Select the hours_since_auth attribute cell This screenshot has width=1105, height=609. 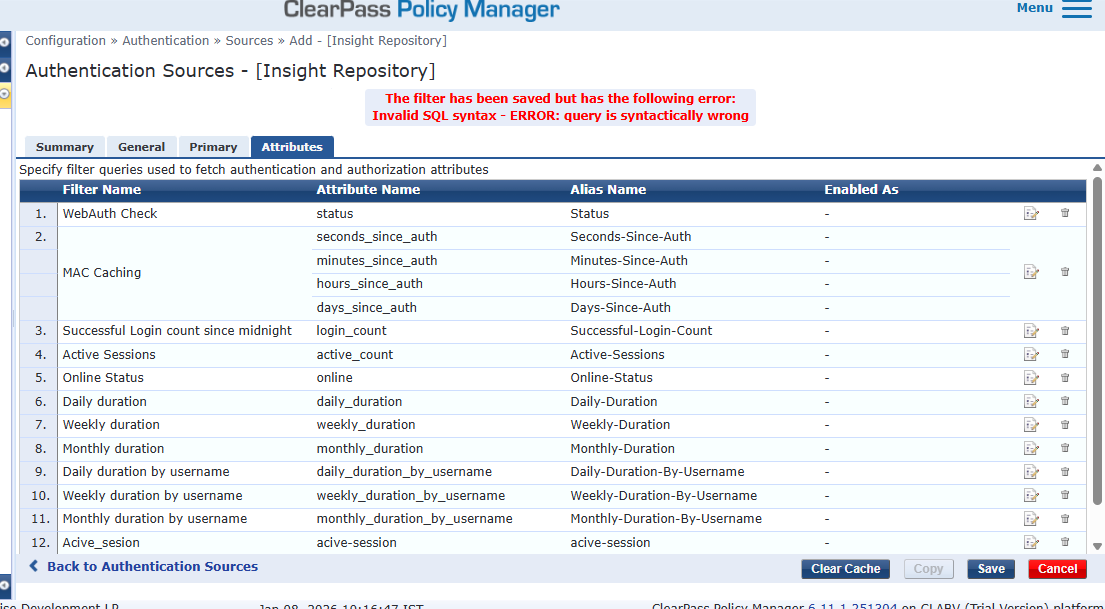tap(369, 284)
